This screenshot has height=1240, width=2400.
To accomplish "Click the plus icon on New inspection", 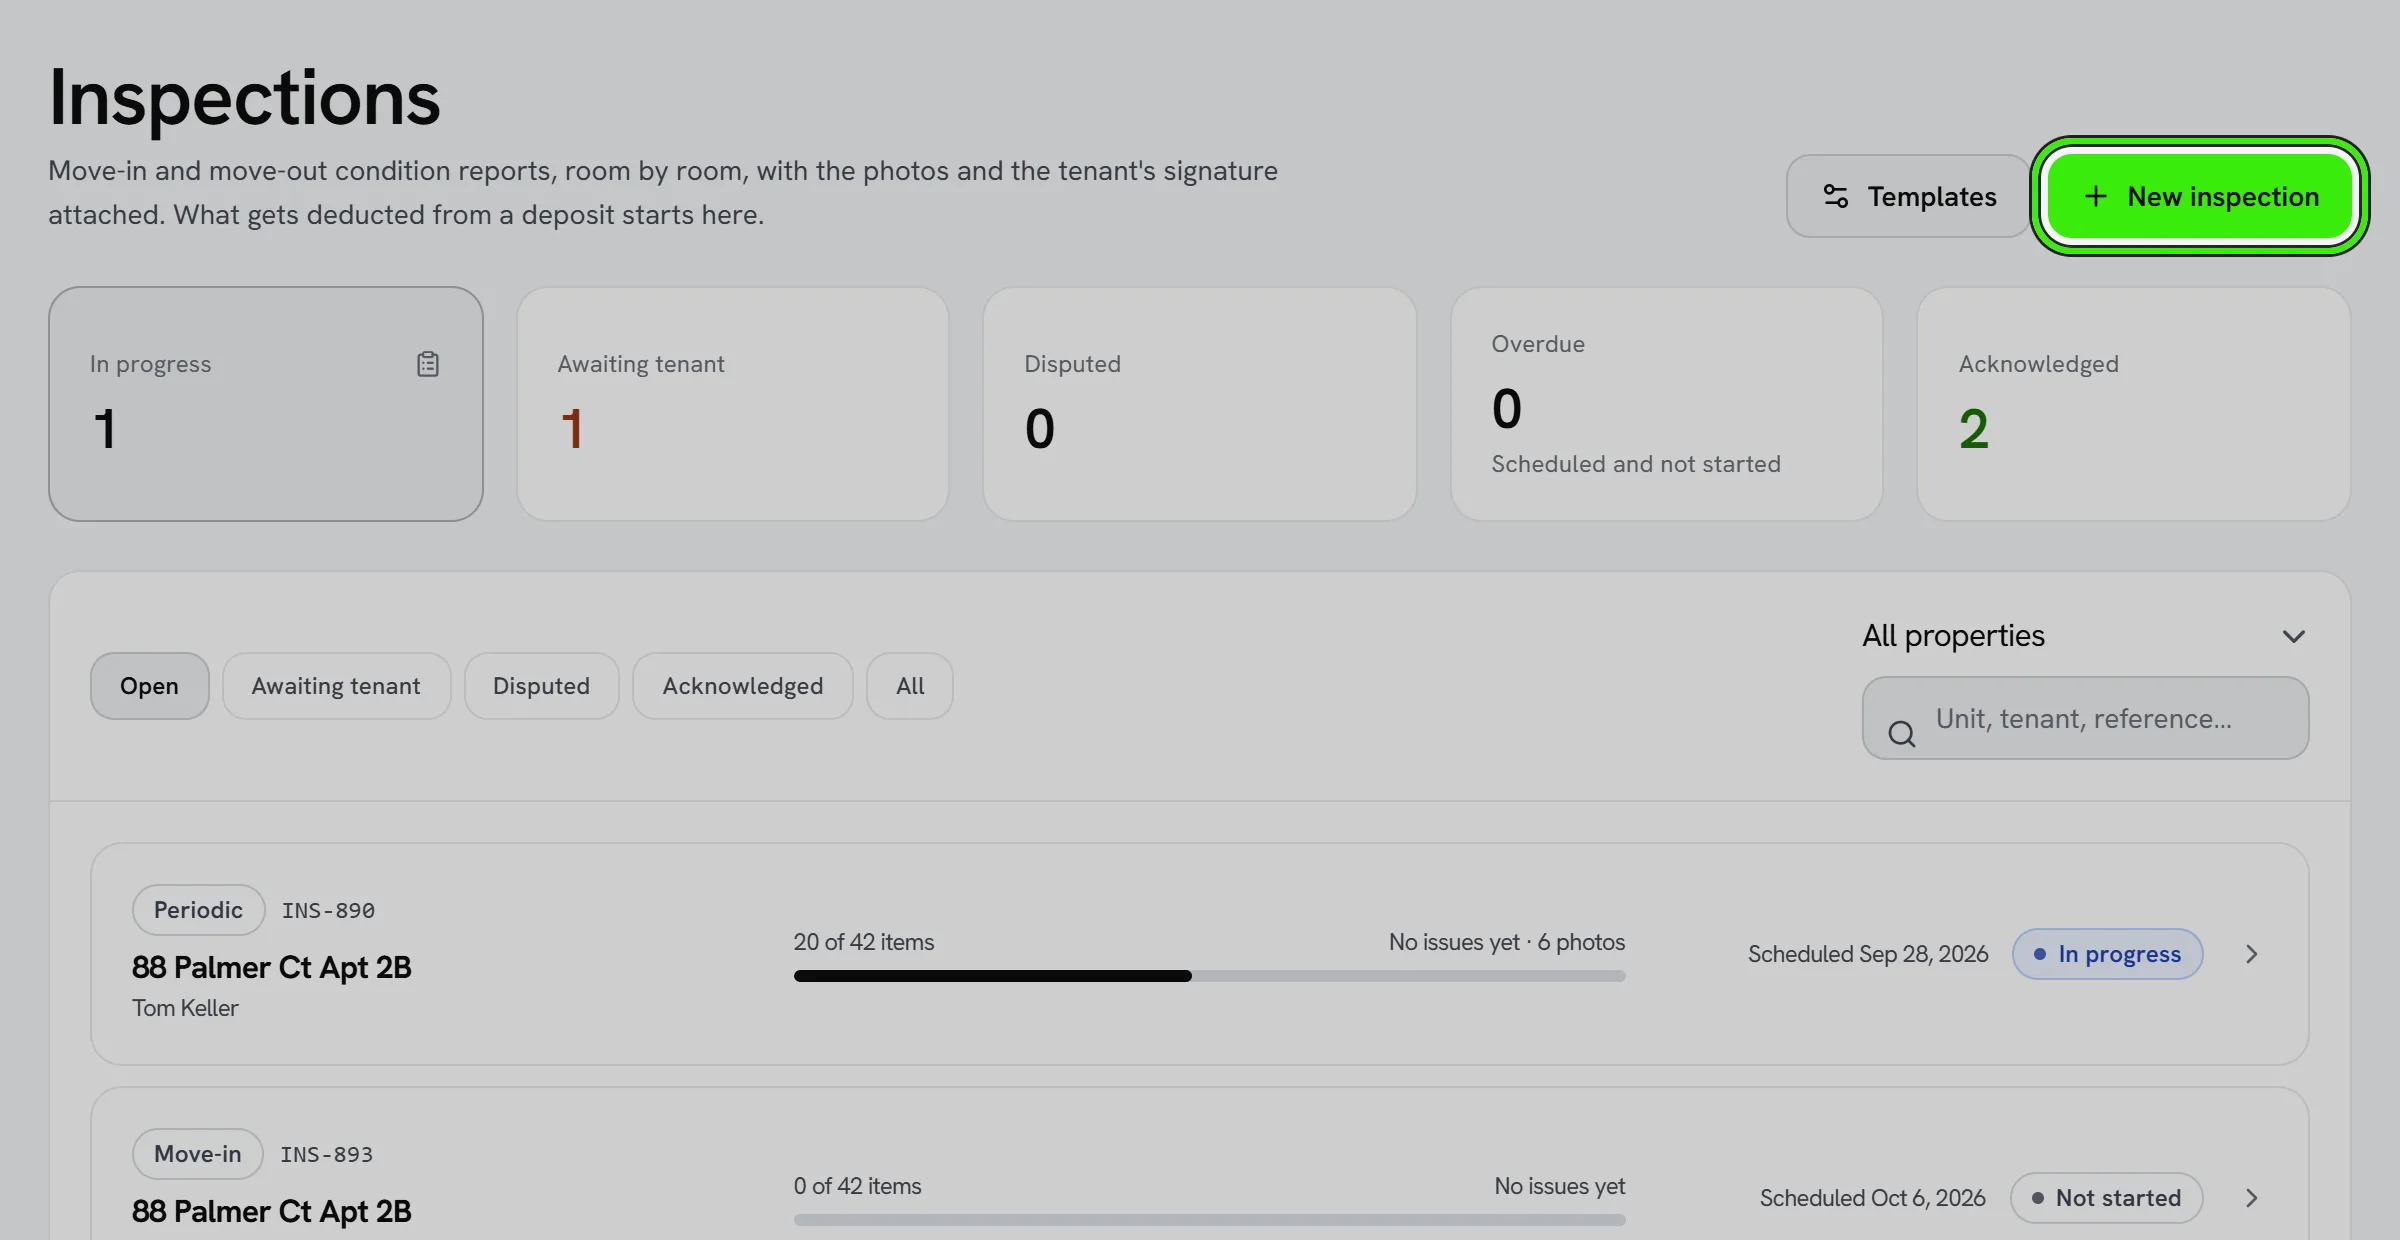I will coord(2095,196).
